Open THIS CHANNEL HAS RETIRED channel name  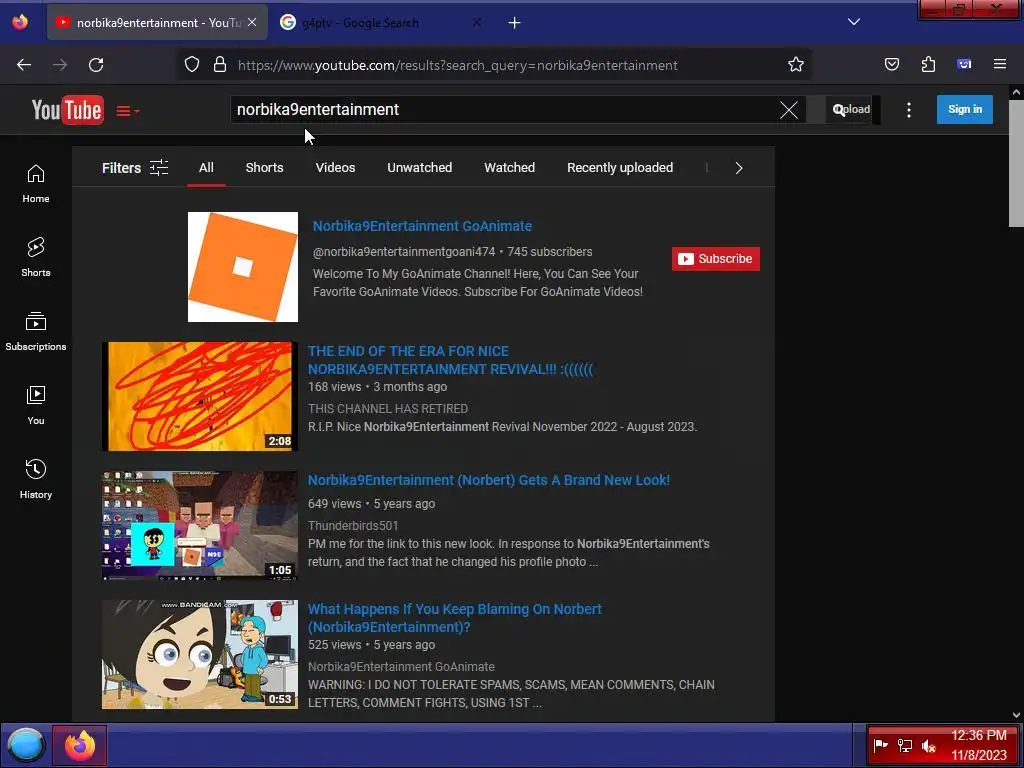tap(388, 409)
